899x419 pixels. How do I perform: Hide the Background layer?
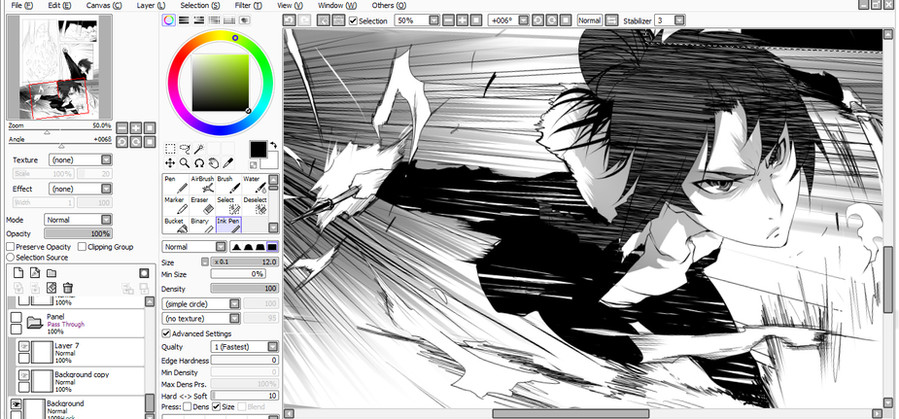coord(16,403)
